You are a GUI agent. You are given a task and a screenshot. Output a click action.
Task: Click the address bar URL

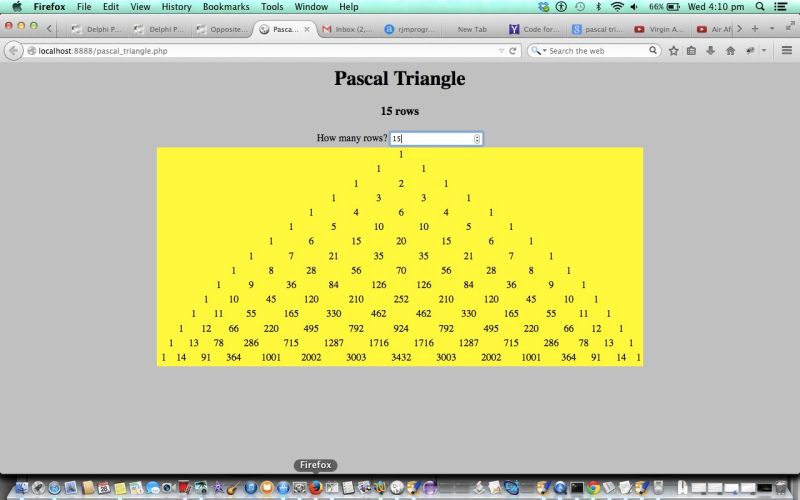[x=103, y=51]
